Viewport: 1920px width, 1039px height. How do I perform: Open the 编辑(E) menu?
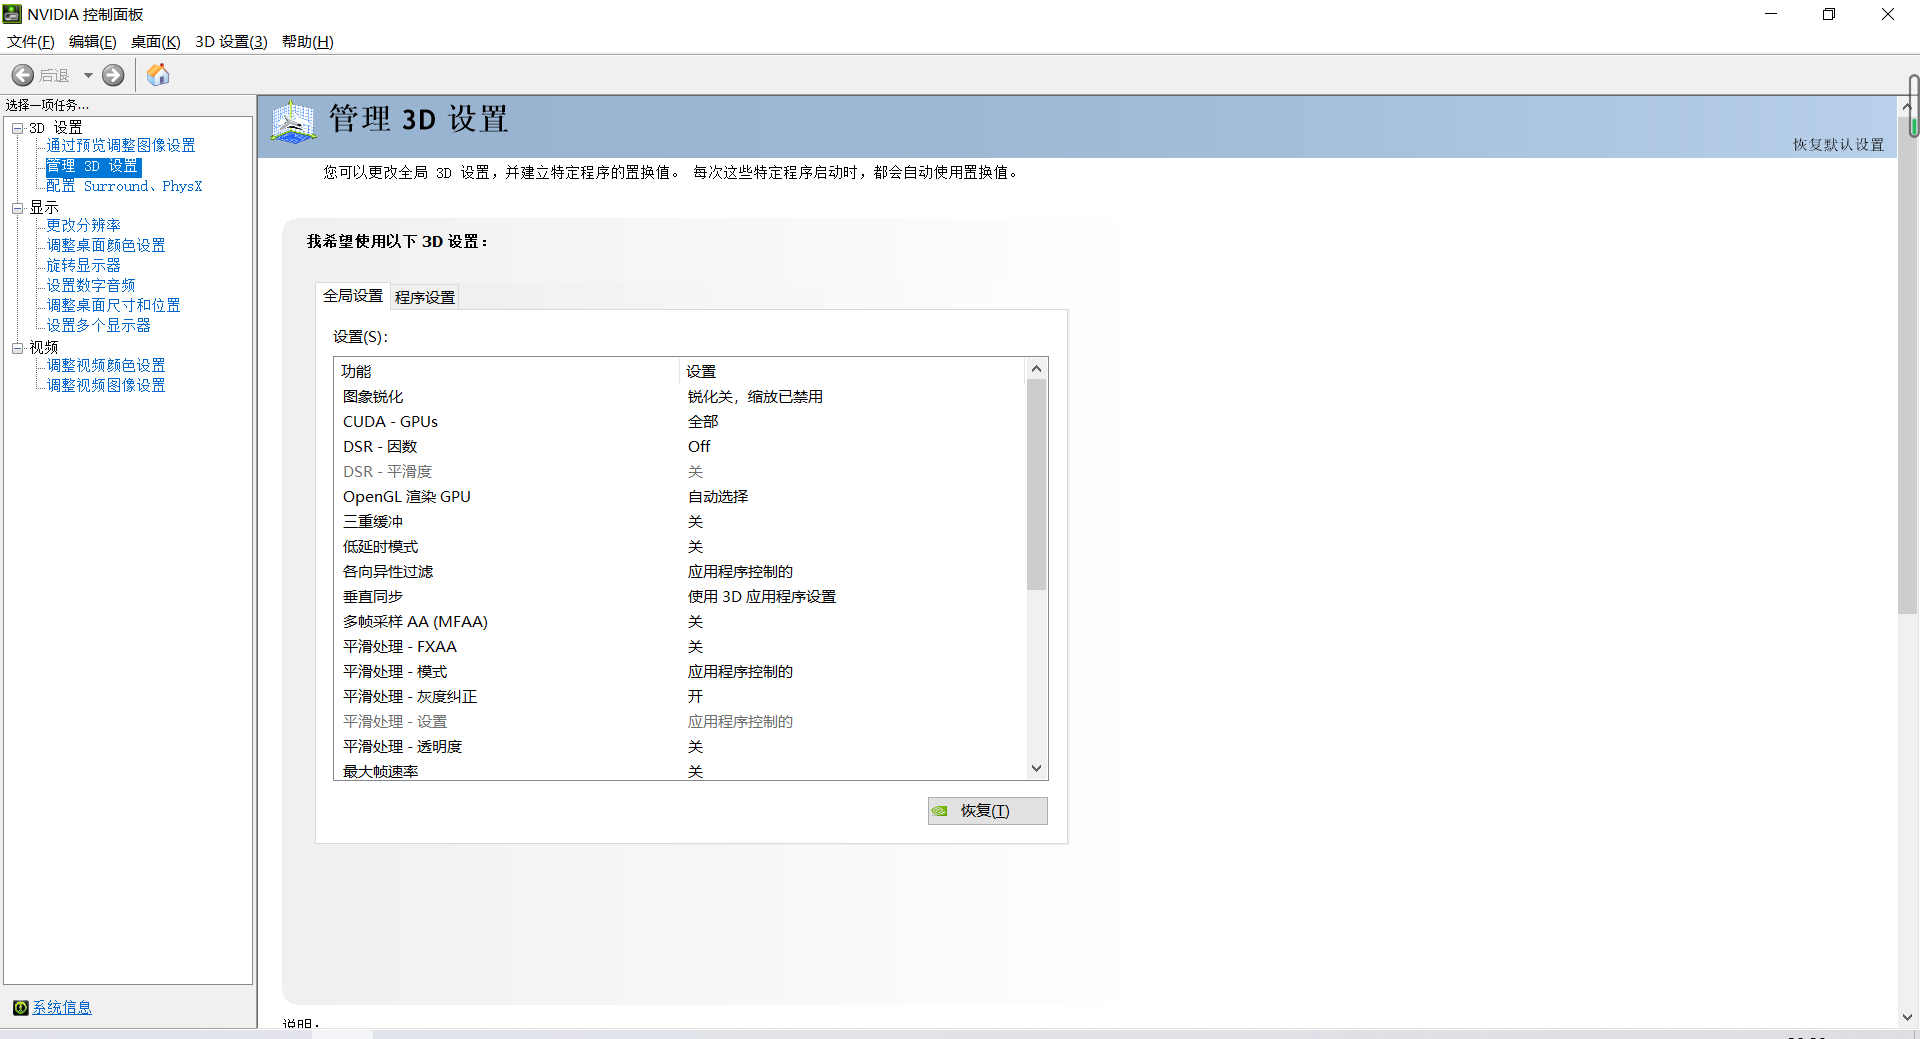92,41
